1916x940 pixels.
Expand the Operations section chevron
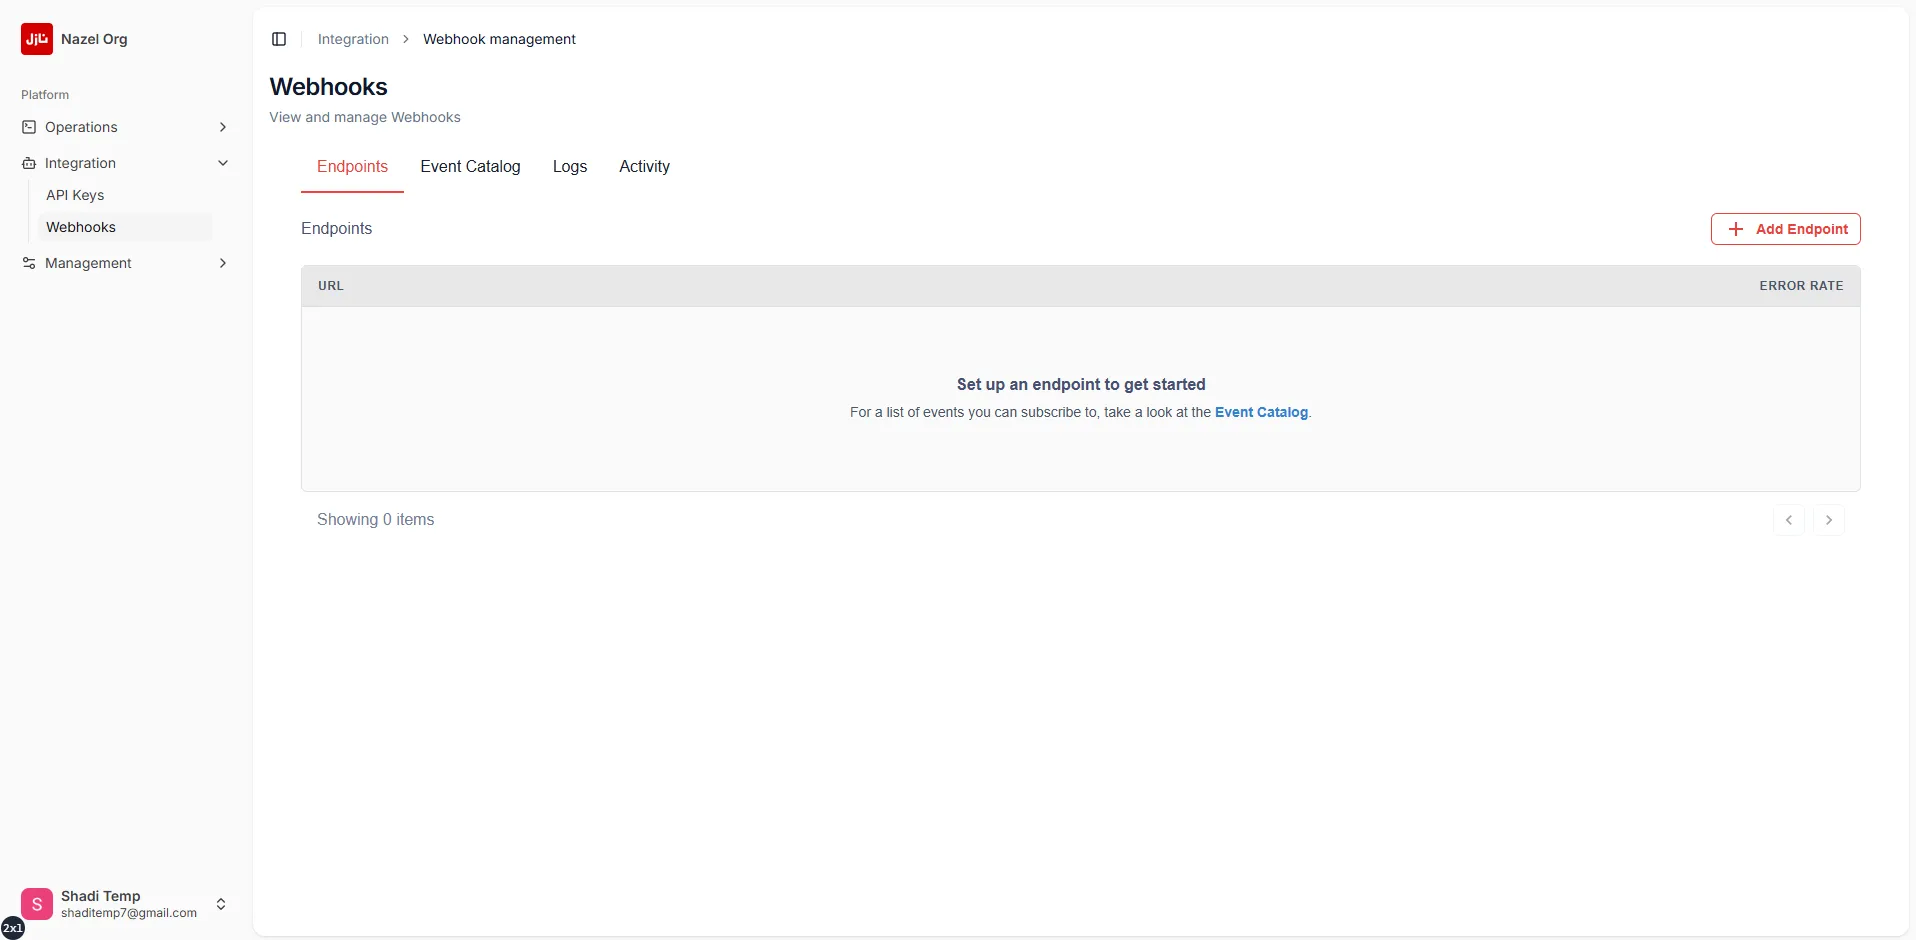(x=223, y=127)
